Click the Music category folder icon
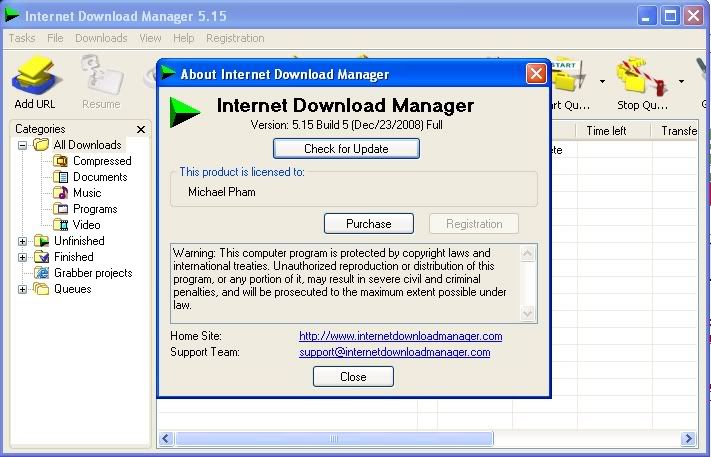 tap(60, 193)
